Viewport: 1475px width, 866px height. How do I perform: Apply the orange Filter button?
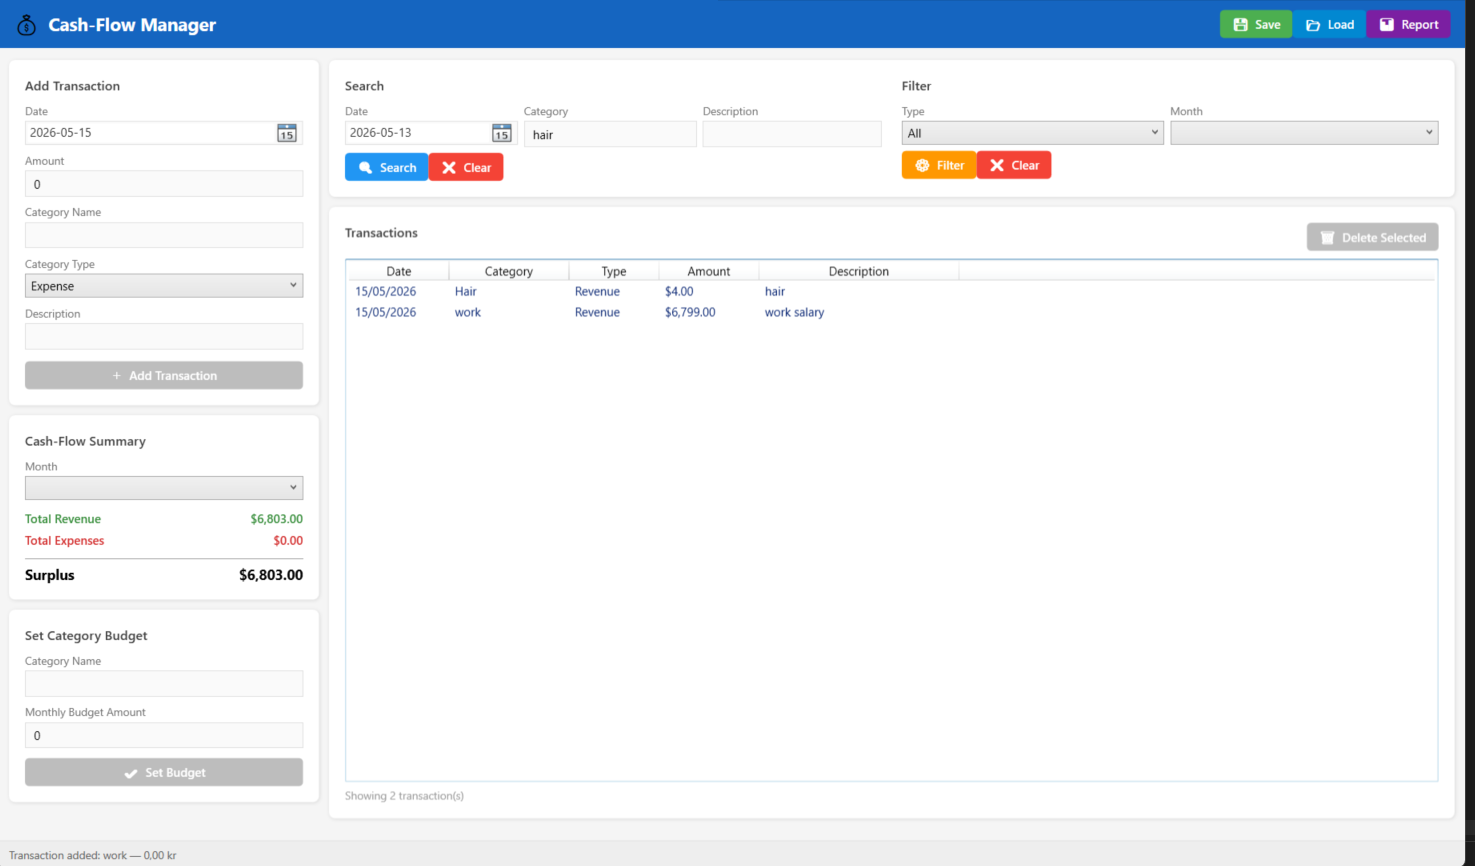pos(939,166)
